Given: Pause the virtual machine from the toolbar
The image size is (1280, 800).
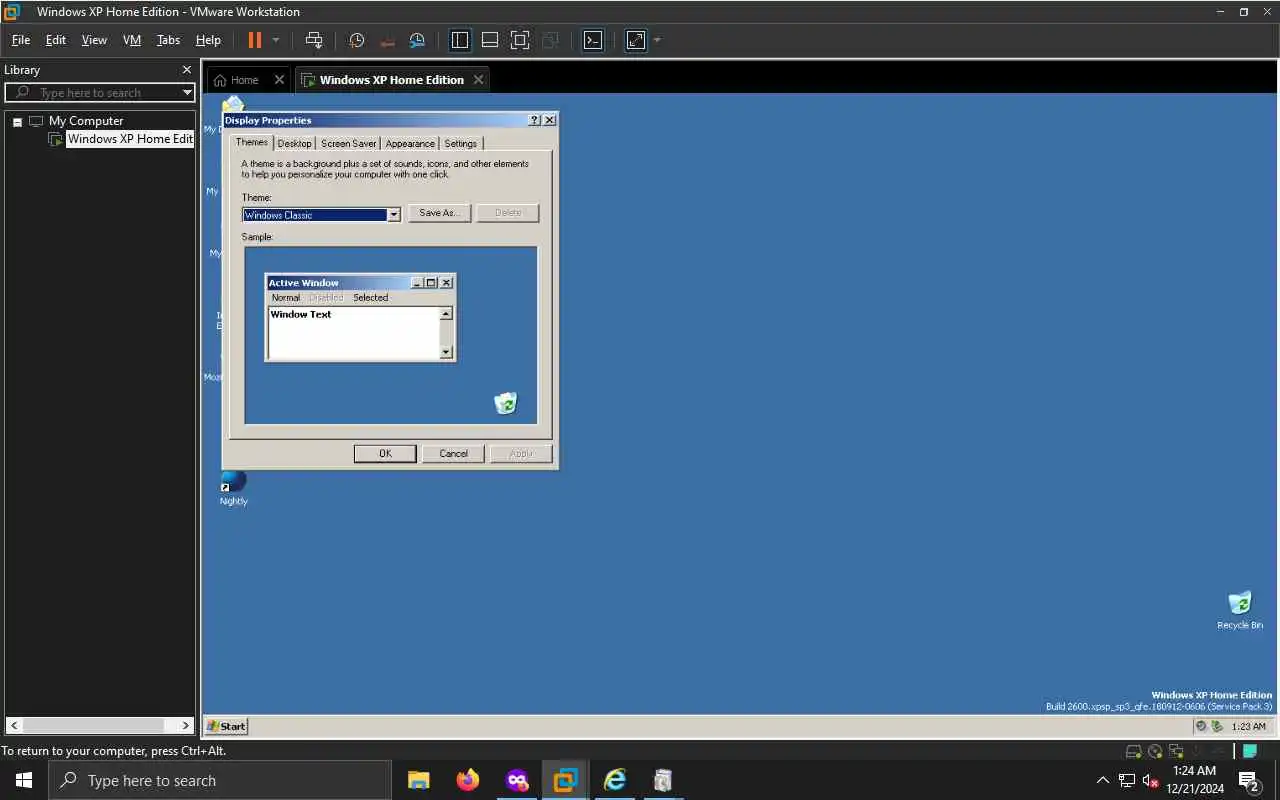Looking at the screenshot, I should click(254, 40).
